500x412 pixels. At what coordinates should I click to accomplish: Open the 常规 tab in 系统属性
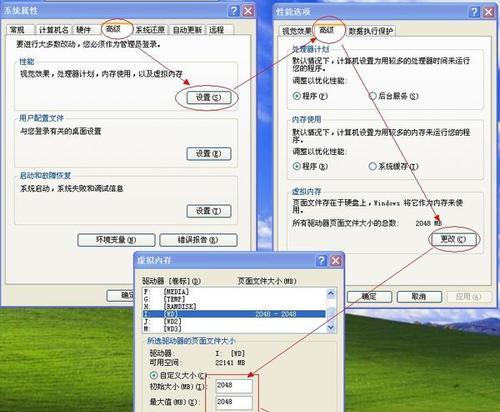tap(18, 30)
